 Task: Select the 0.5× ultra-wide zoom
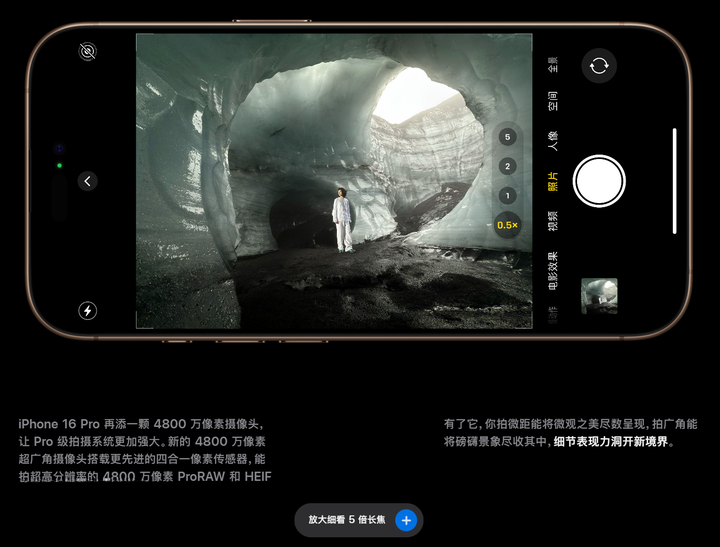point(507,225)
